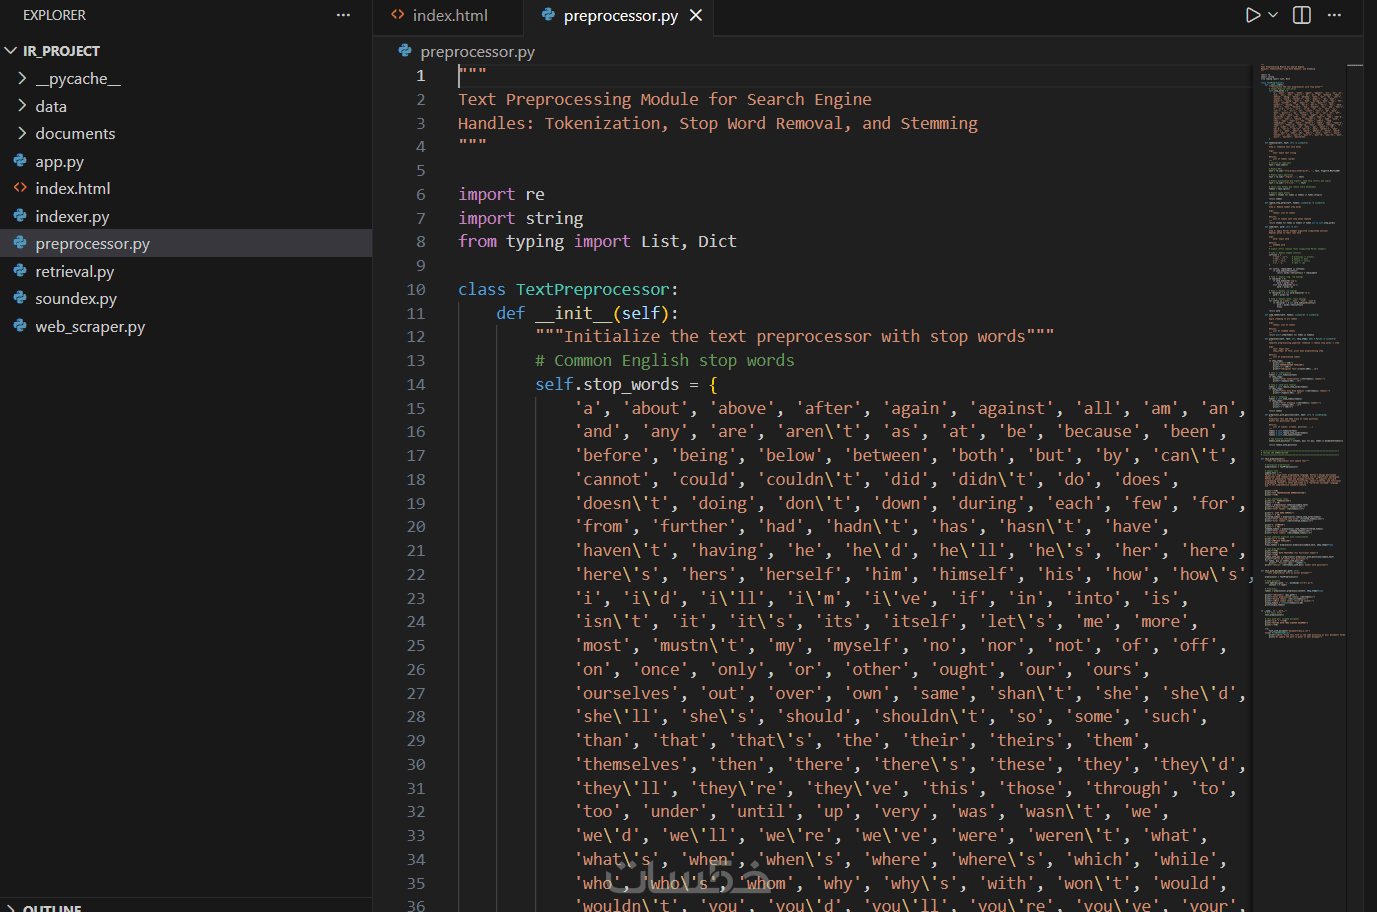Open the run options dropdown arrow
Screen dimensions: 1377x912
[x=1273, y=15]
